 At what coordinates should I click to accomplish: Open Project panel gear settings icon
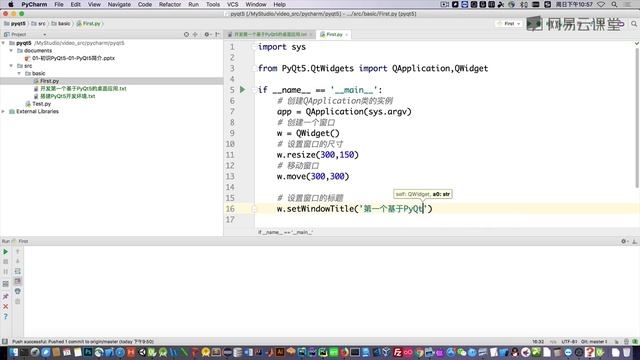(x=207, y=34)
